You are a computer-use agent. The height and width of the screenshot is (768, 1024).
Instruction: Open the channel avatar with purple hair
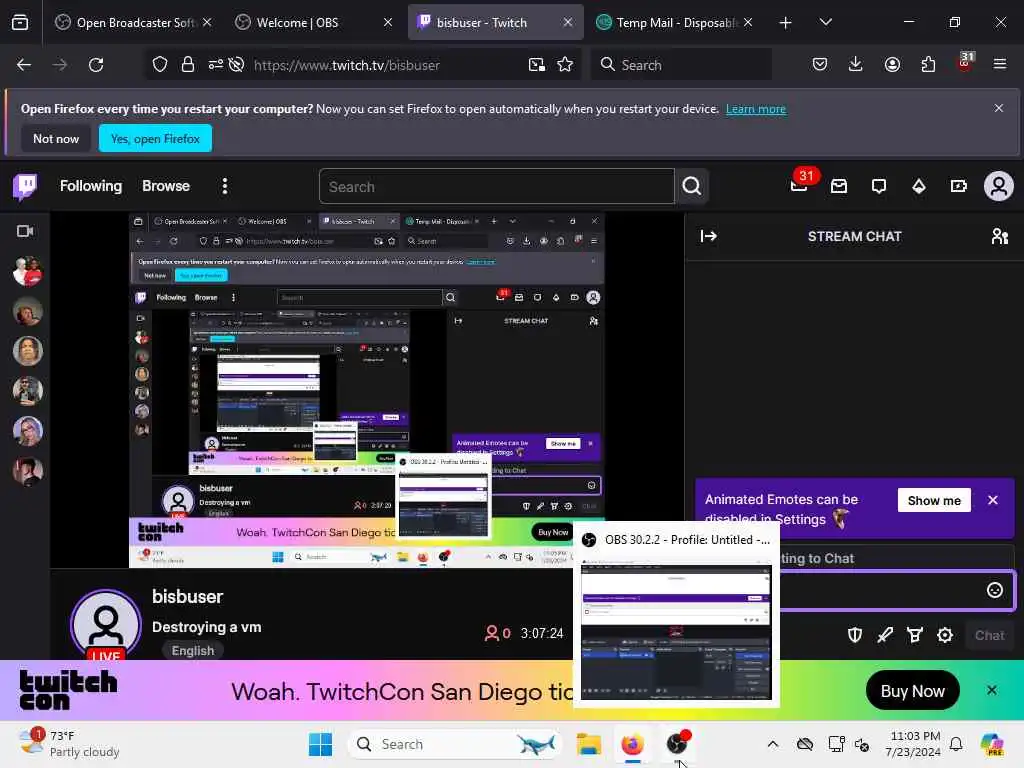(x=28, y=431)
